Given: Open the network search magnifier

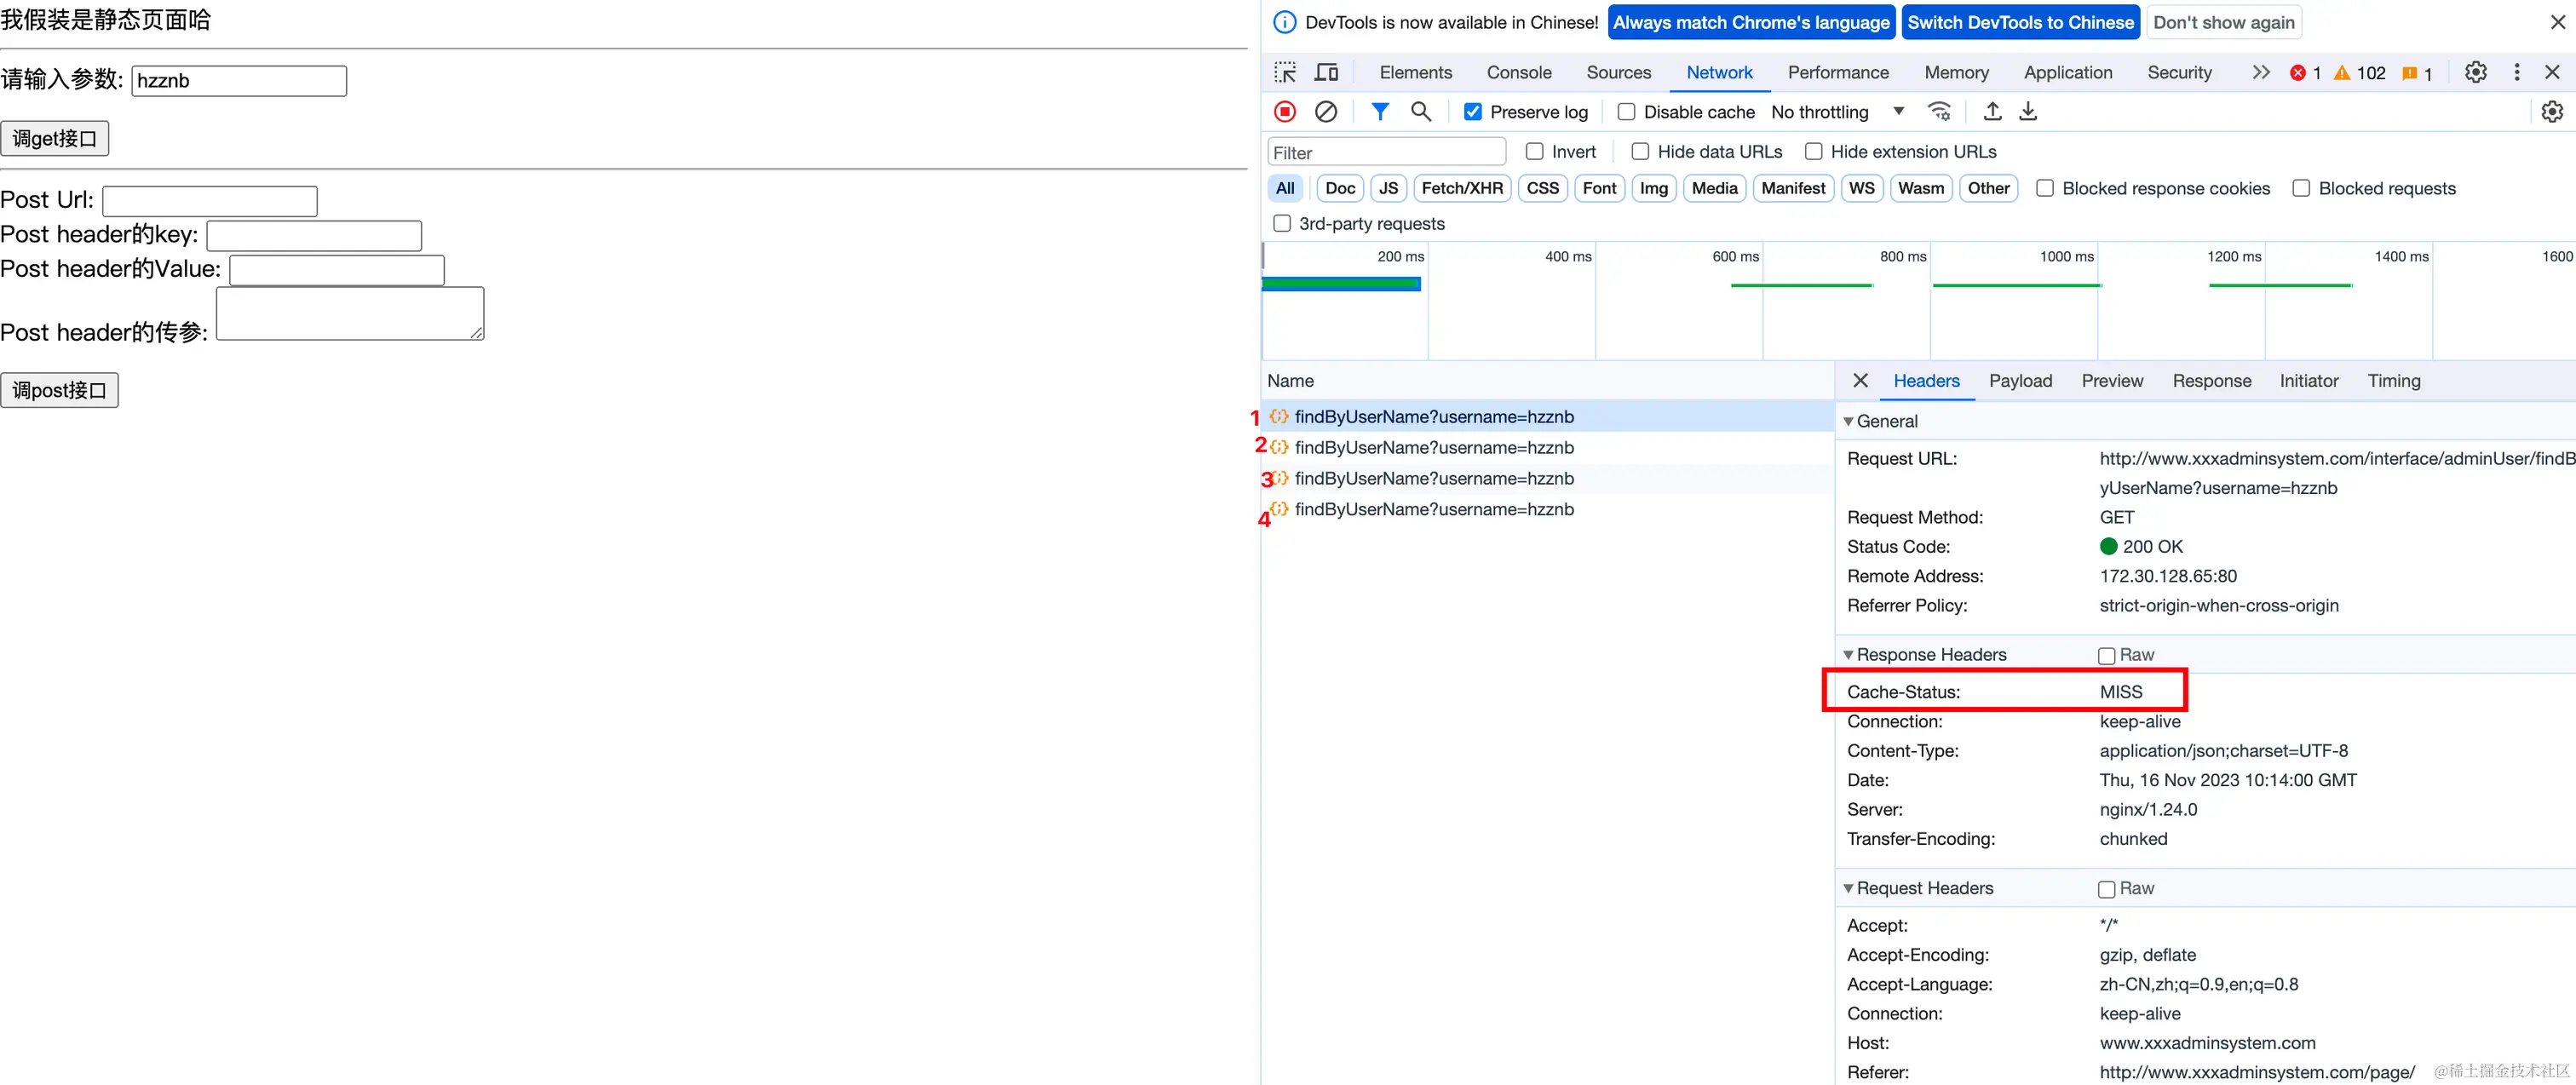Looking at the screenshot, I should click(1420, 112).
